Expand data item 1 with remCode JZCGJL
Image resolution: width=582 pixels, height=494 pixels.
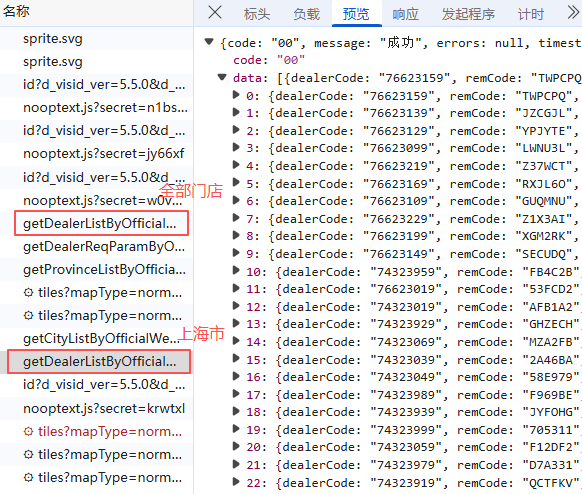click(x=236, y=112)
